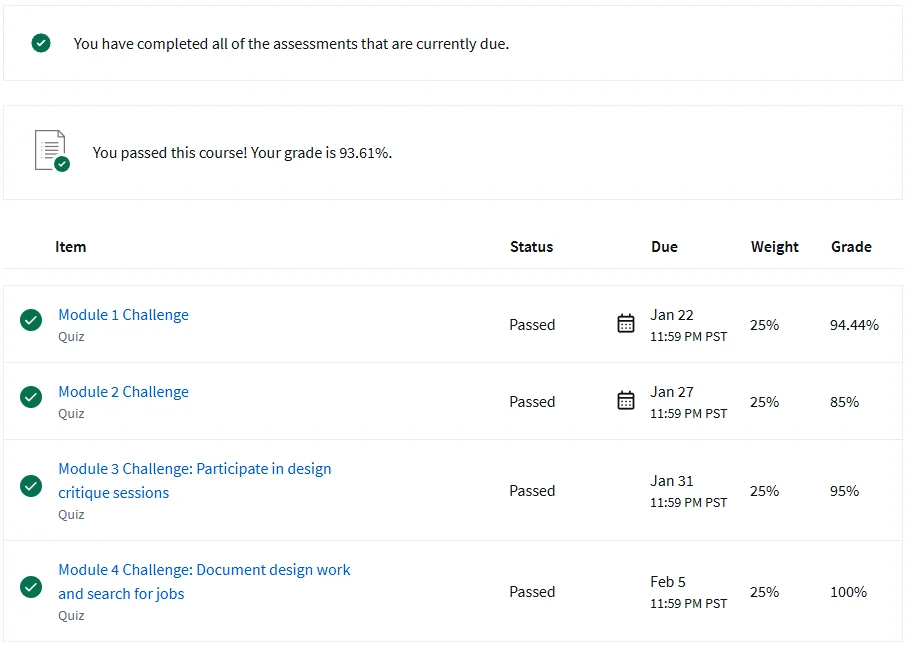908x646 pixels.
Task: Click the assessments completed checkmark icon
Action: click(41, 43)
